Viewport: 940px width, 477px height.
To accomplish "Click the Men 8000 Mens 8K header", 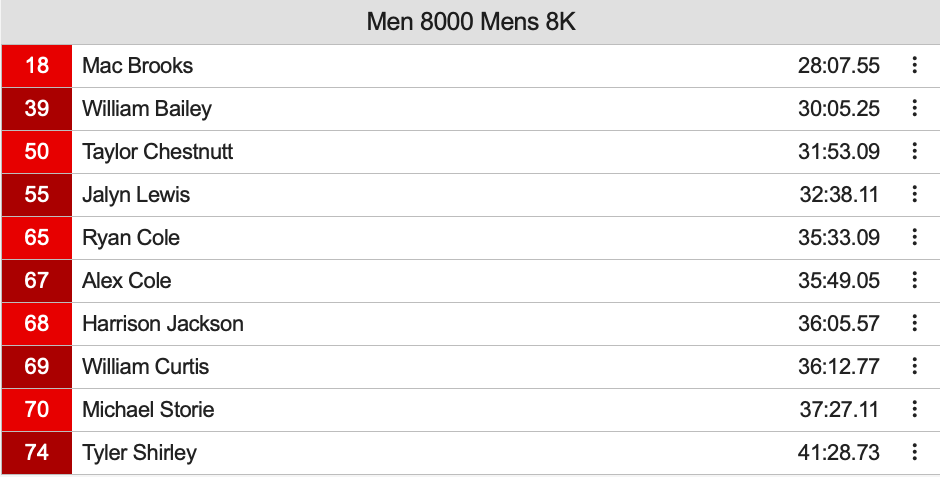I will (470, 22).
